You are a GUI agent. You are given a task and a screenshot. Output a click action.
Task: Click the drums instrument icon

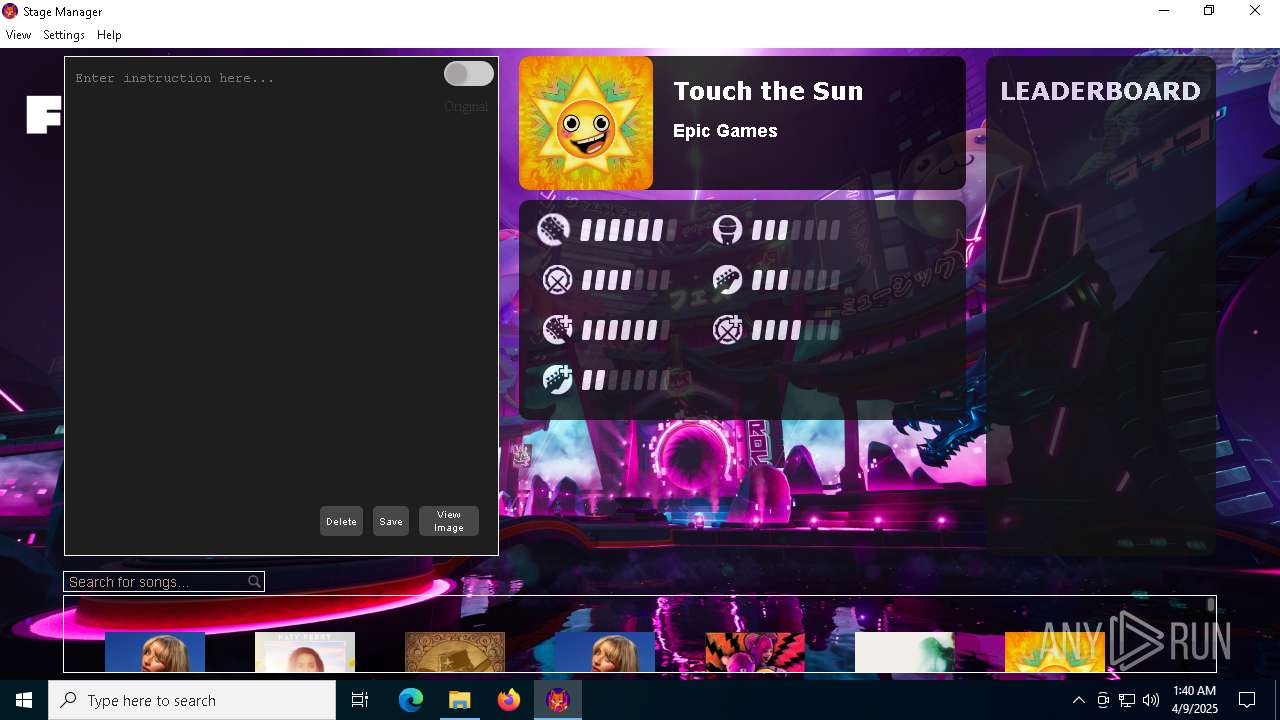557,280
